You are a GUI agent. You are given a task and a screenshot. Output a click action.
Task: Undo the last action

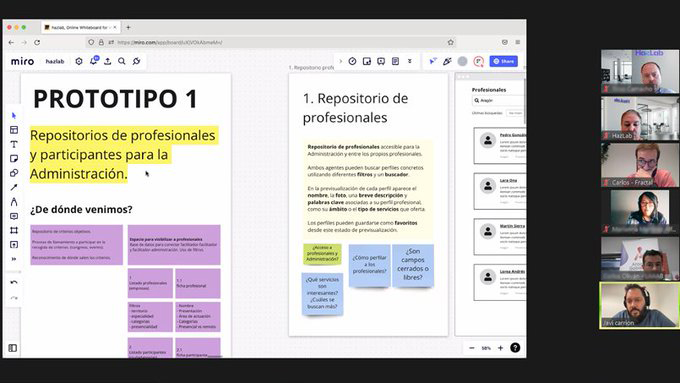14,282
